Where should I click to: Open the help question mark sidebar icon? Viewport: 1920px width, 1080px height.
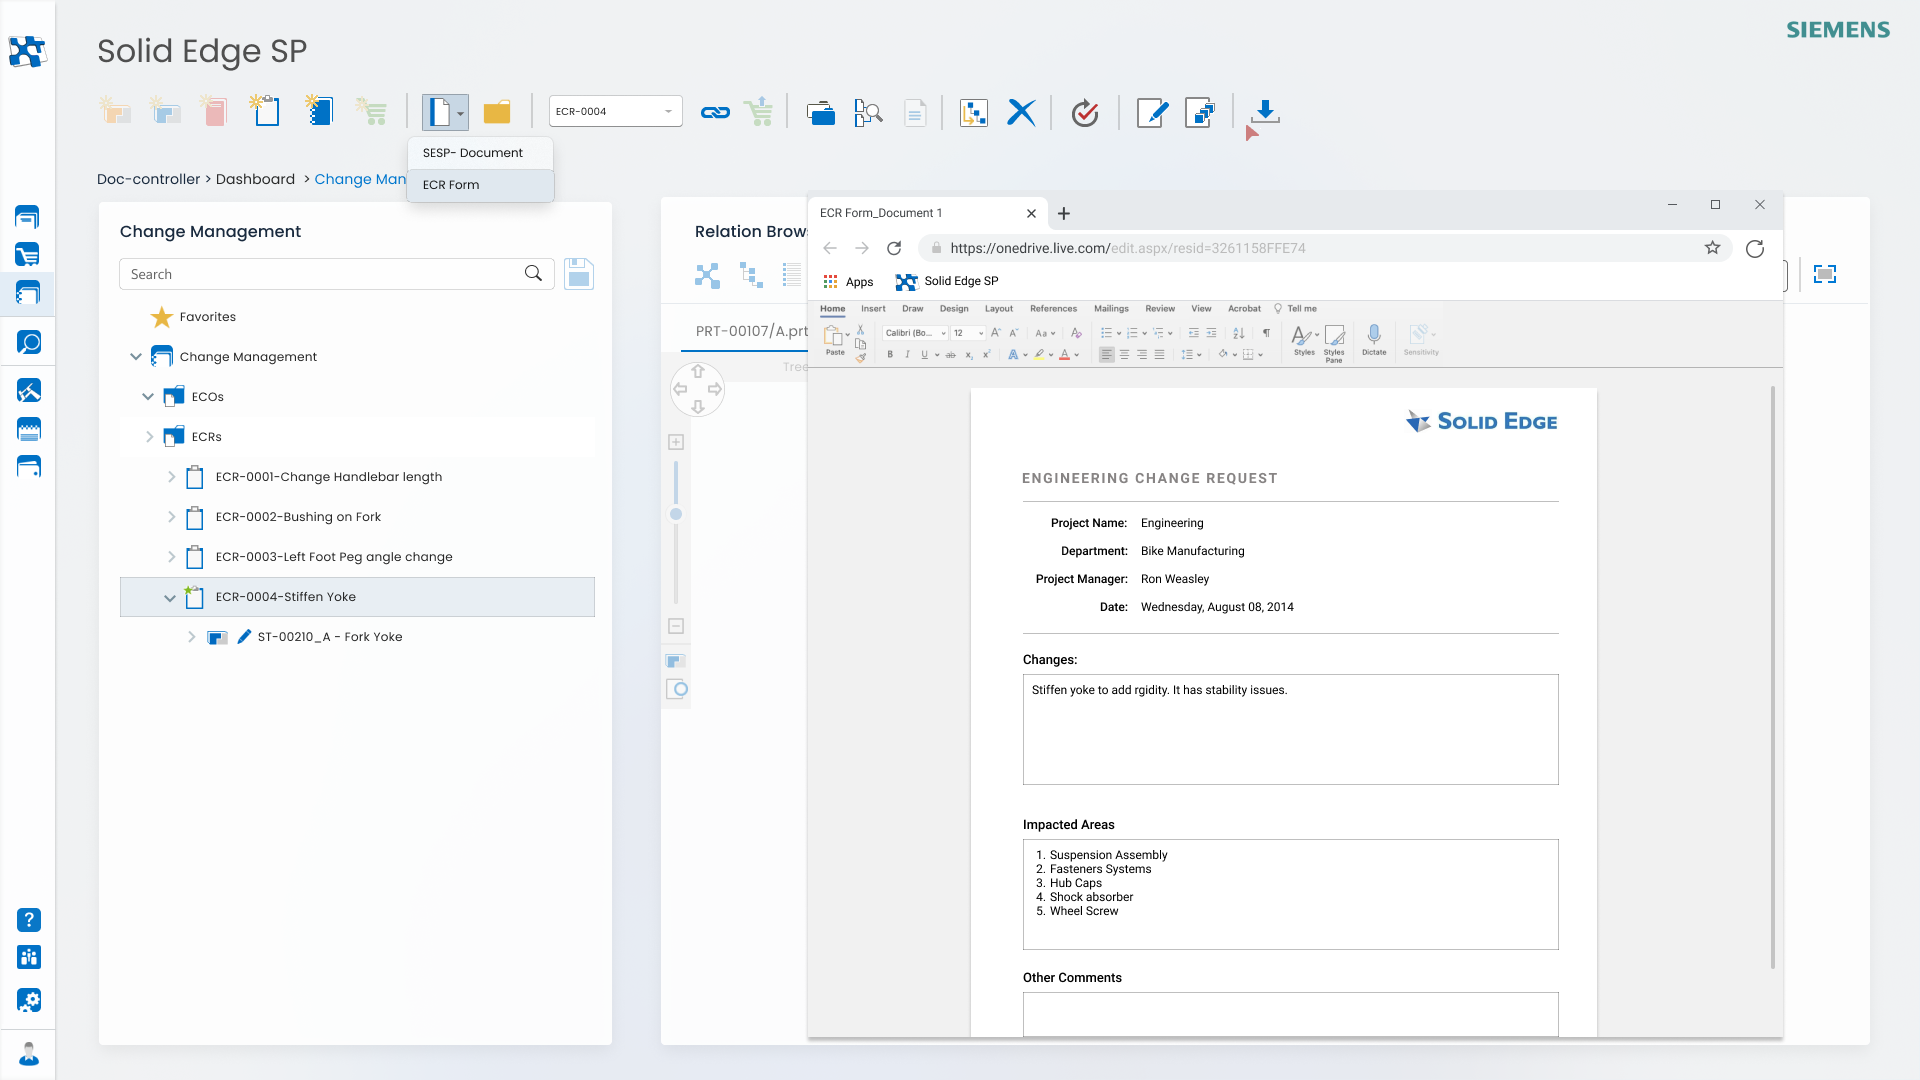[29, 920]
